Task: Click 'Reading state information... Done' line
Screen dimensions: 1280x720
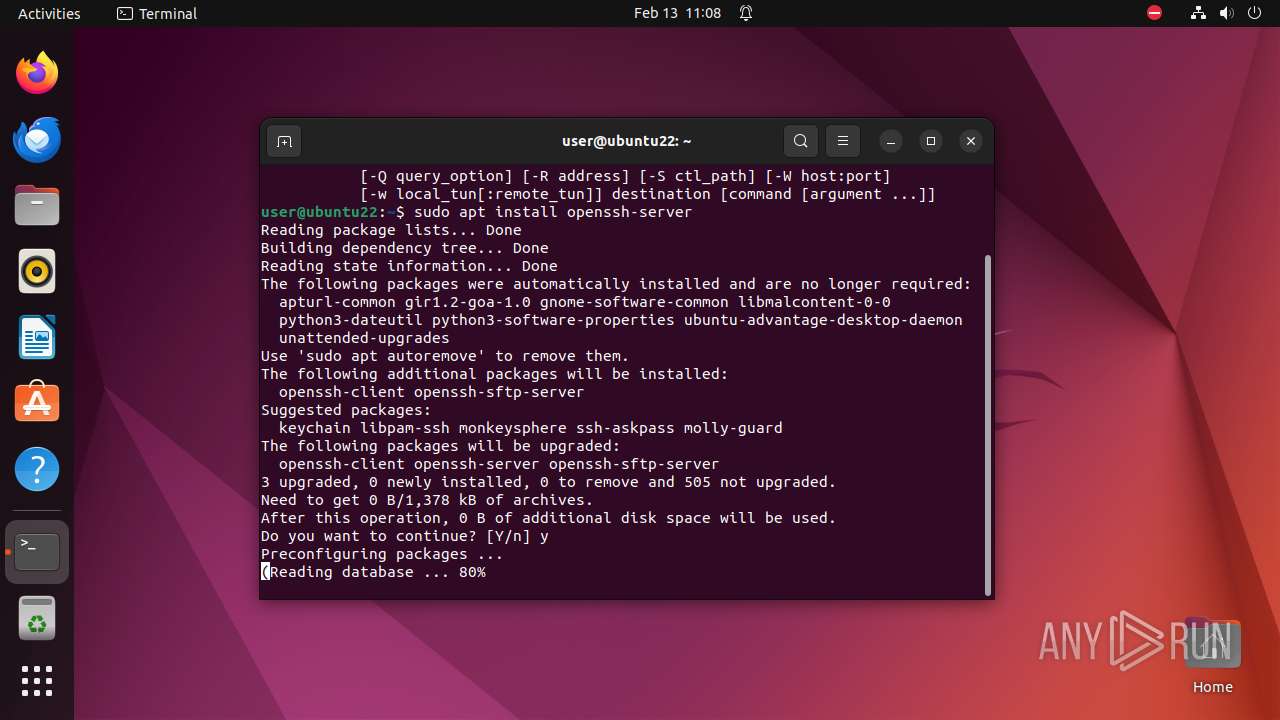Action: (409, 266)
